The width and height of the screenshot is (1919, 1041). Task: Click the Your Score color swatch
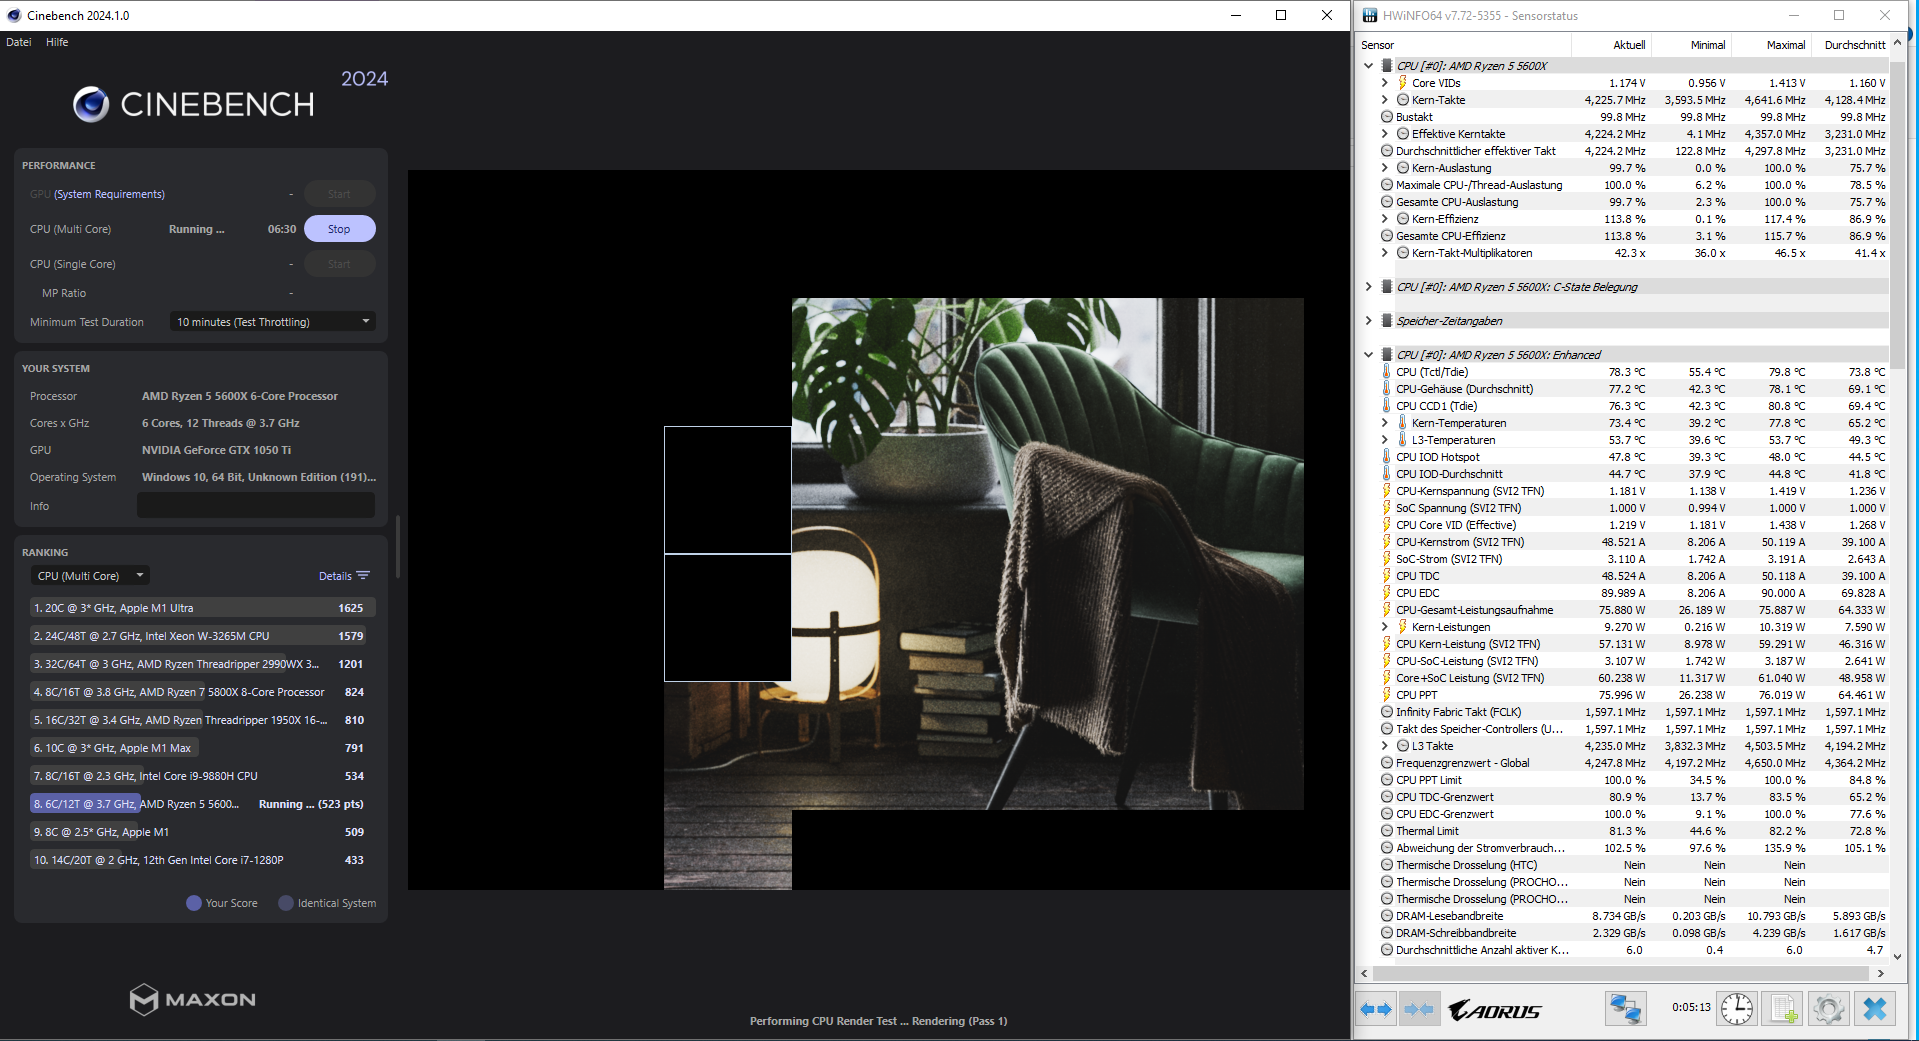(x=194, y=903)
